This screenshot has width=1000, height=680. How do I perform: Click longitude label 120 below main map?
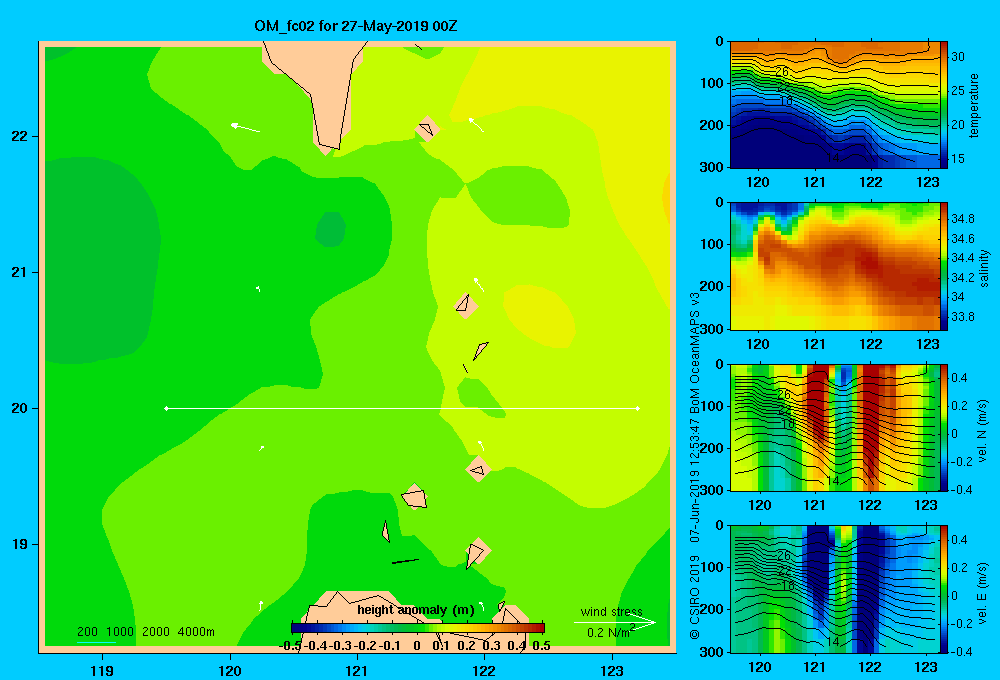(x=230, y=670)
